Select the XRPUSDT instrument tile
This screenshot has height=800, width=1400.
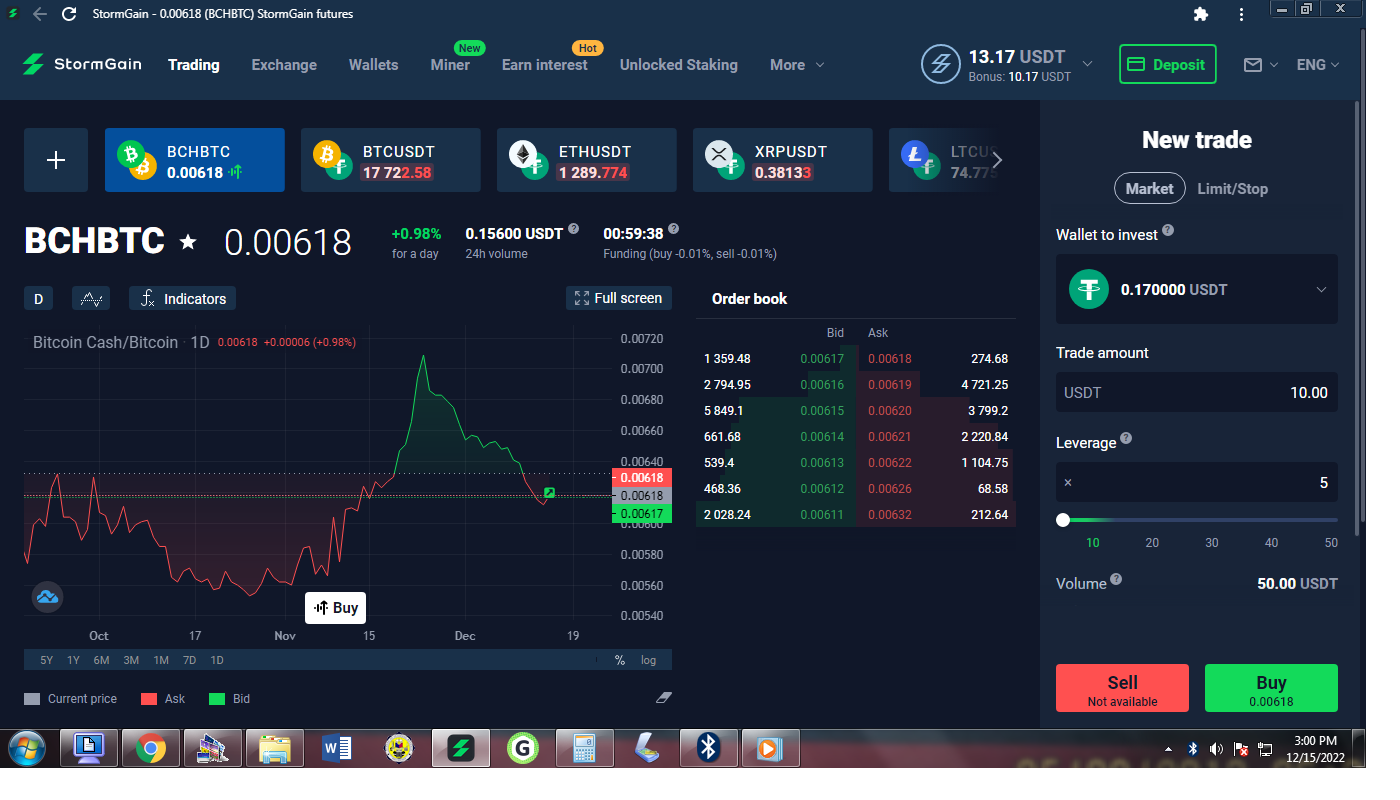click(x=783, y=160)
